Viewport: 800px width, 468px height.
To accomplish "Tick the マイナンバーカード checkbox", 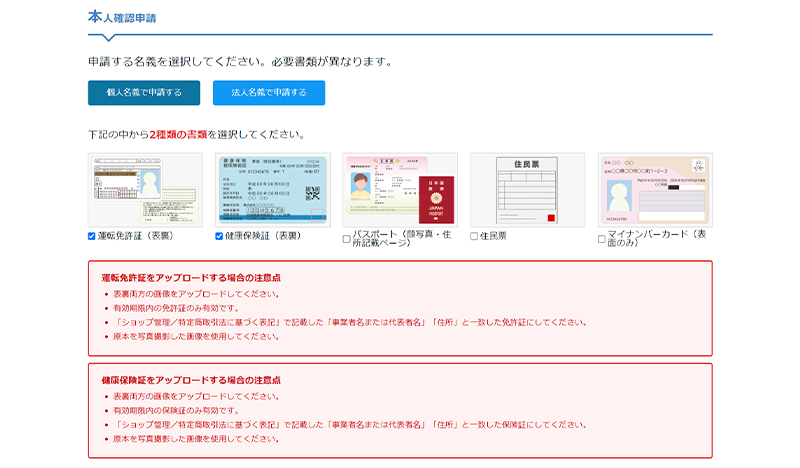I will pyautogui.click(x=601, y=239).
